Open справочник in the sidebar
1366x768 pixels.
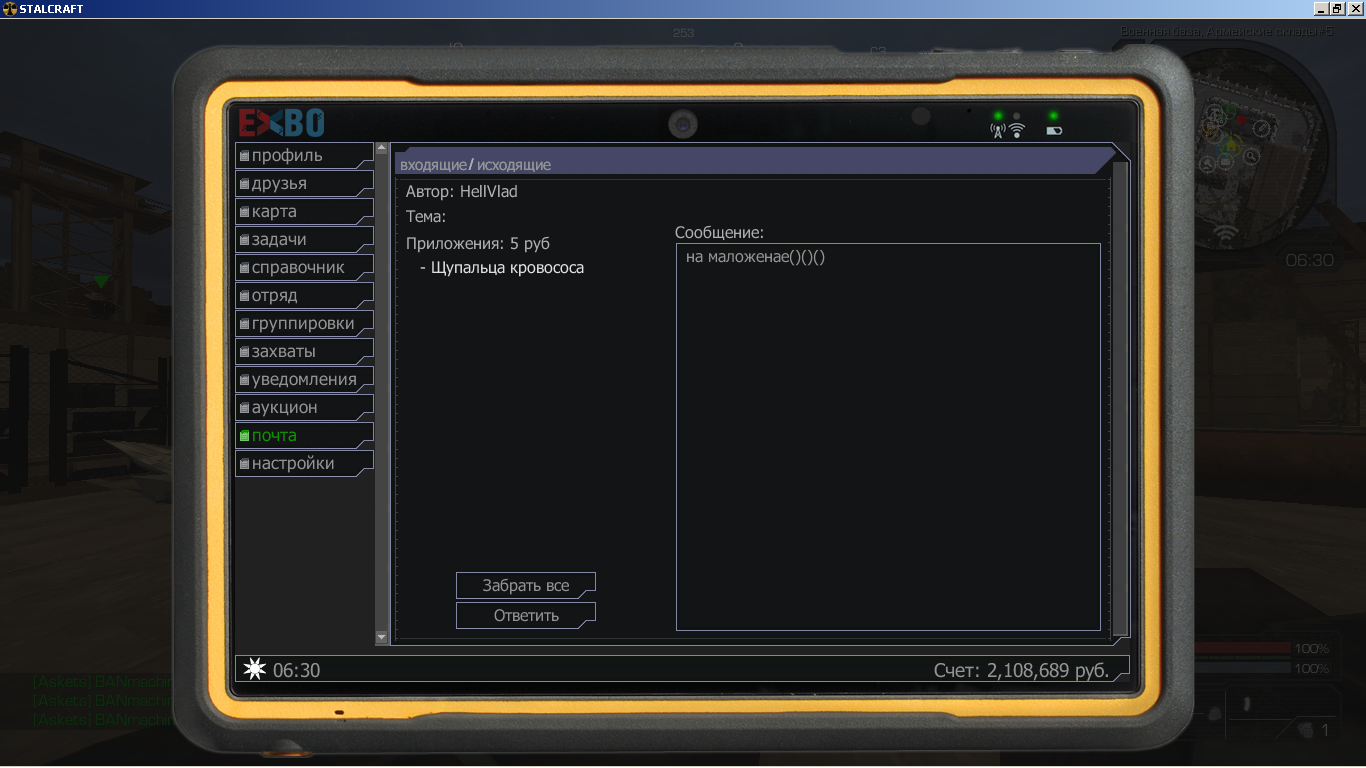click(304, 268)
